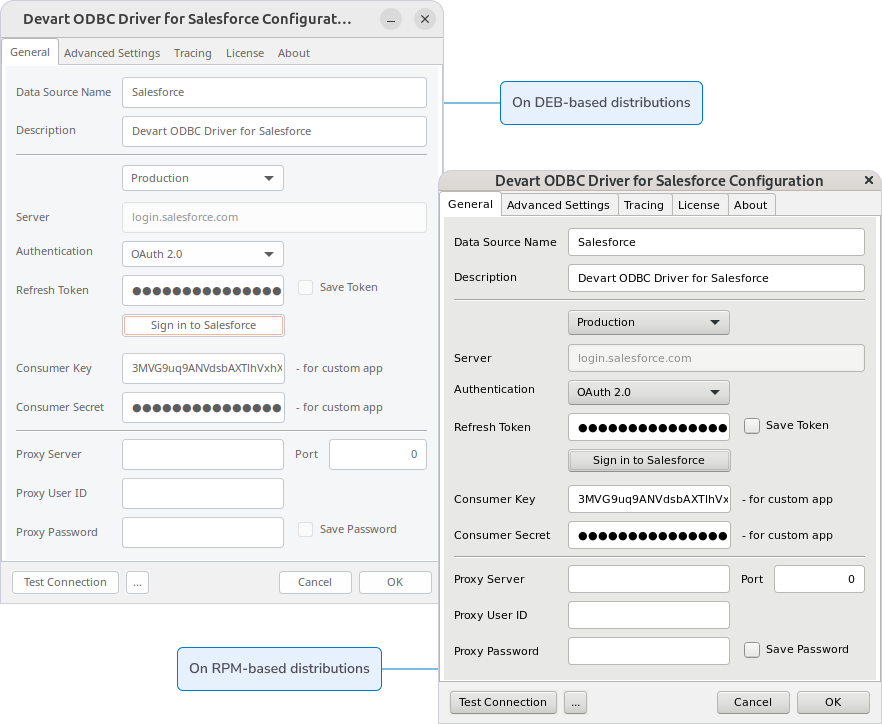This screenshot has width=882, height=724.
Task: Check Save Token in the DEB-based dialog
Action: click(x=306, y=288)
